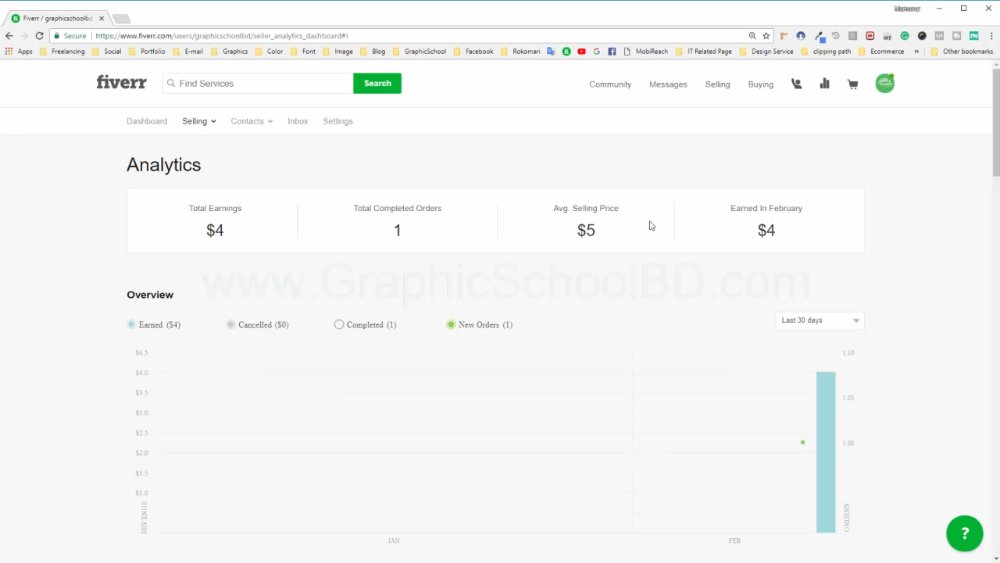Open the clipping path bookmark folder
Viewport: 1000px width, 563px height.
pyautogui.click(x=827, y=51)
